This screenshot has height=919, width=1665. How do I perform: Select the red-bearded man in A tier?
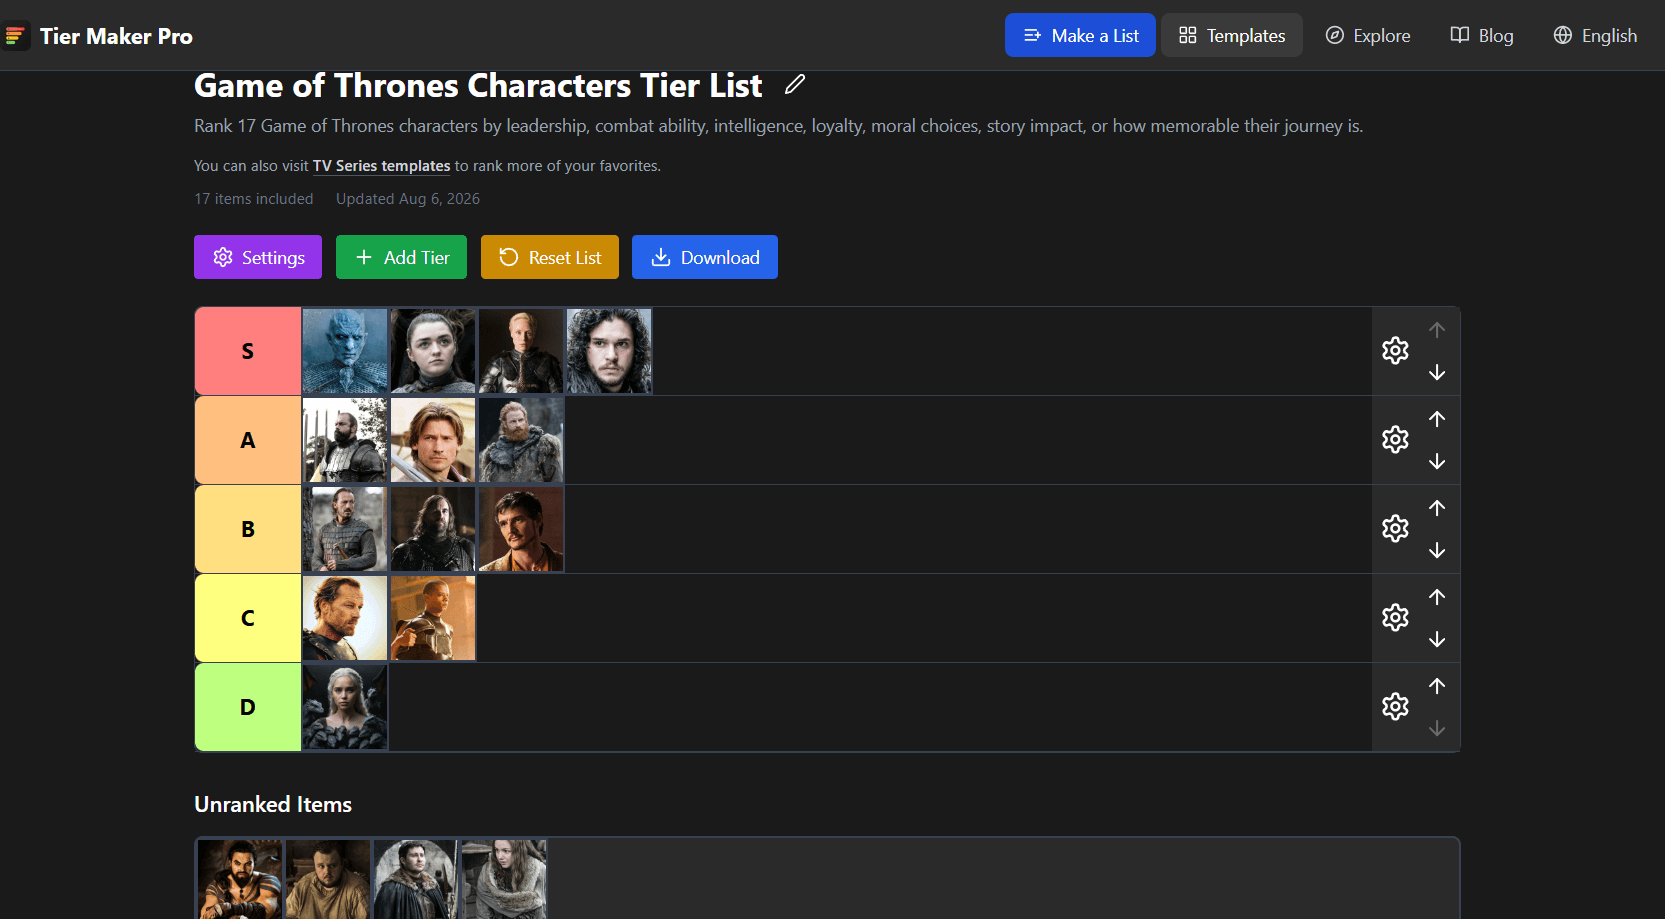pos(521,440)
